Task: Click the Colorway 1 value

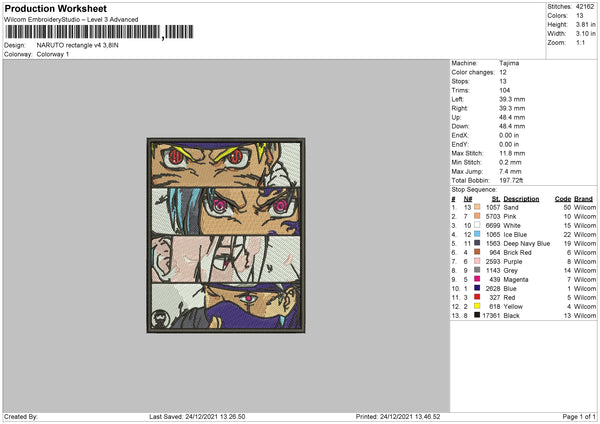Action: (x=53, y=54)
